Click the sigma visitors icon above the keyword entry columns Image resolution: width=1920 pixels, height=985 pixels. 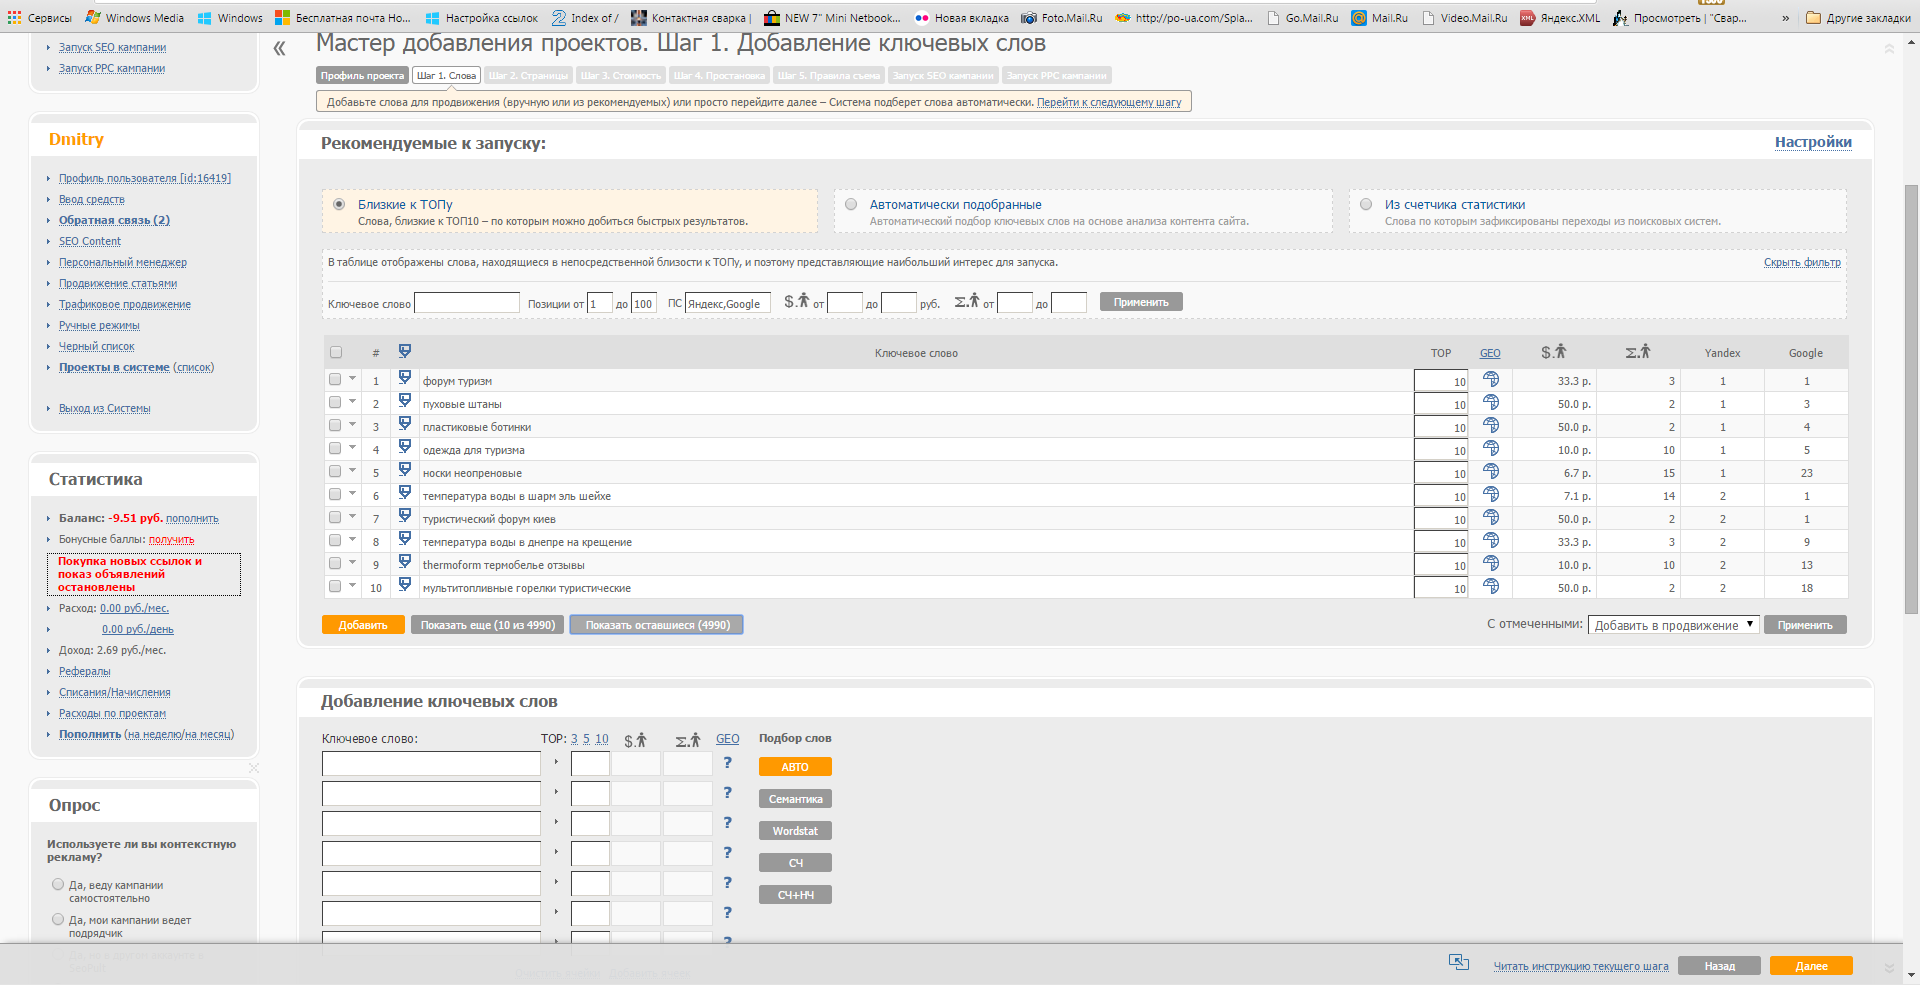click(x=688, y=740)
